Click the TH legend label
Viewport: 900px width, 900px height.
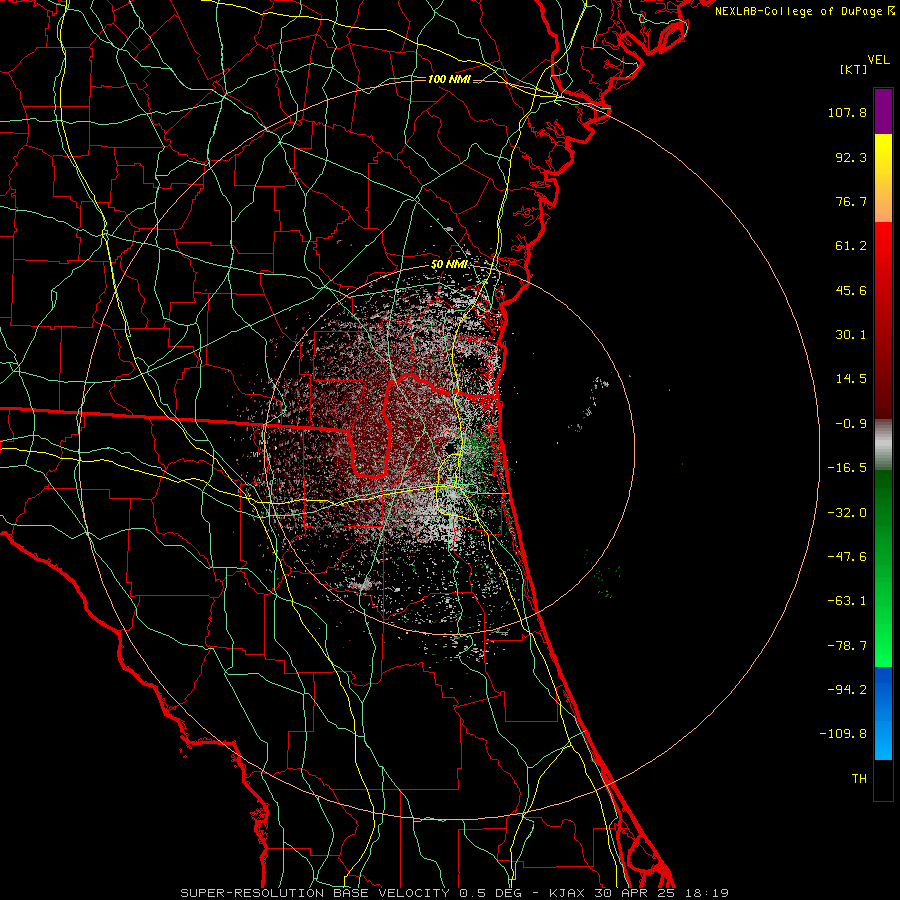coord(859,778)
